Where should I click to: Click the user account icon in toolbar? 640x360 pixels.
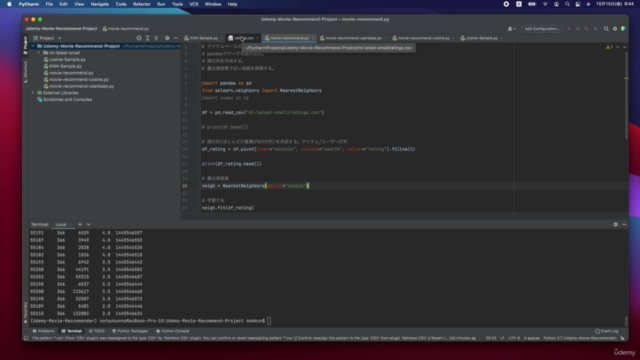click(511, 29)
